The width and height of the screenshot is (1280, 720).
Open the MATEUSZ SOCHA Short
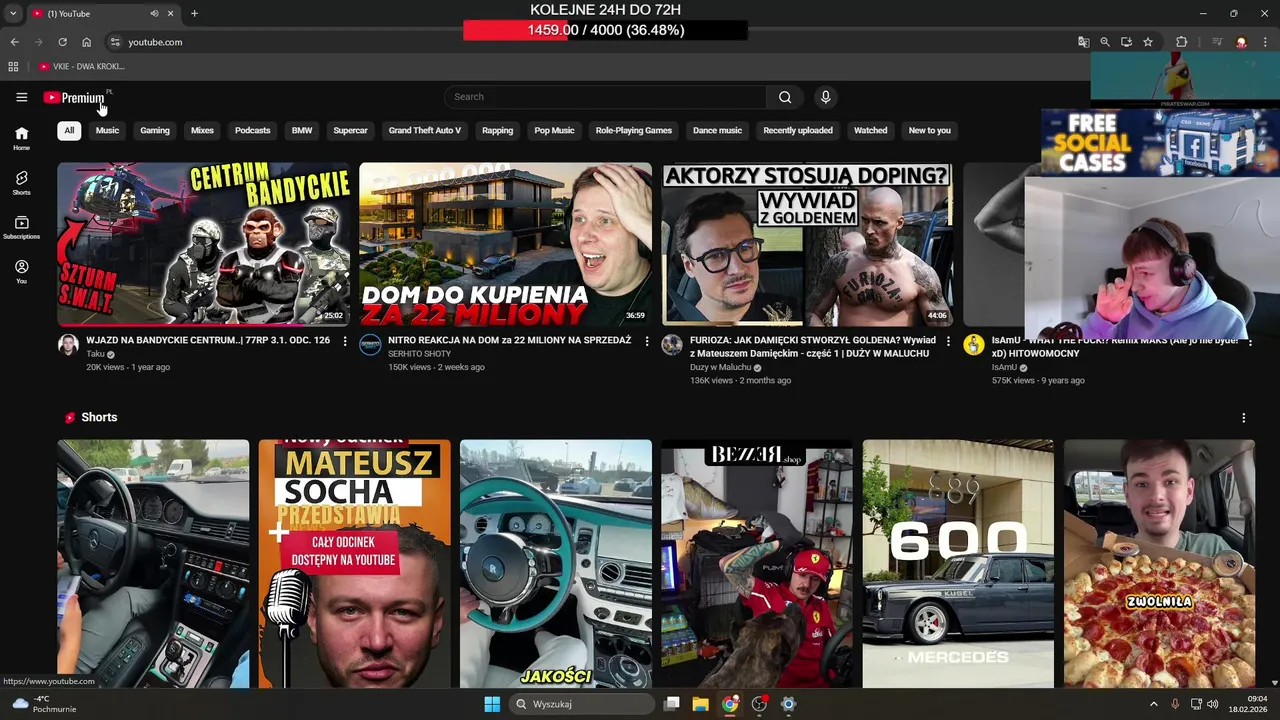(354, 564)
